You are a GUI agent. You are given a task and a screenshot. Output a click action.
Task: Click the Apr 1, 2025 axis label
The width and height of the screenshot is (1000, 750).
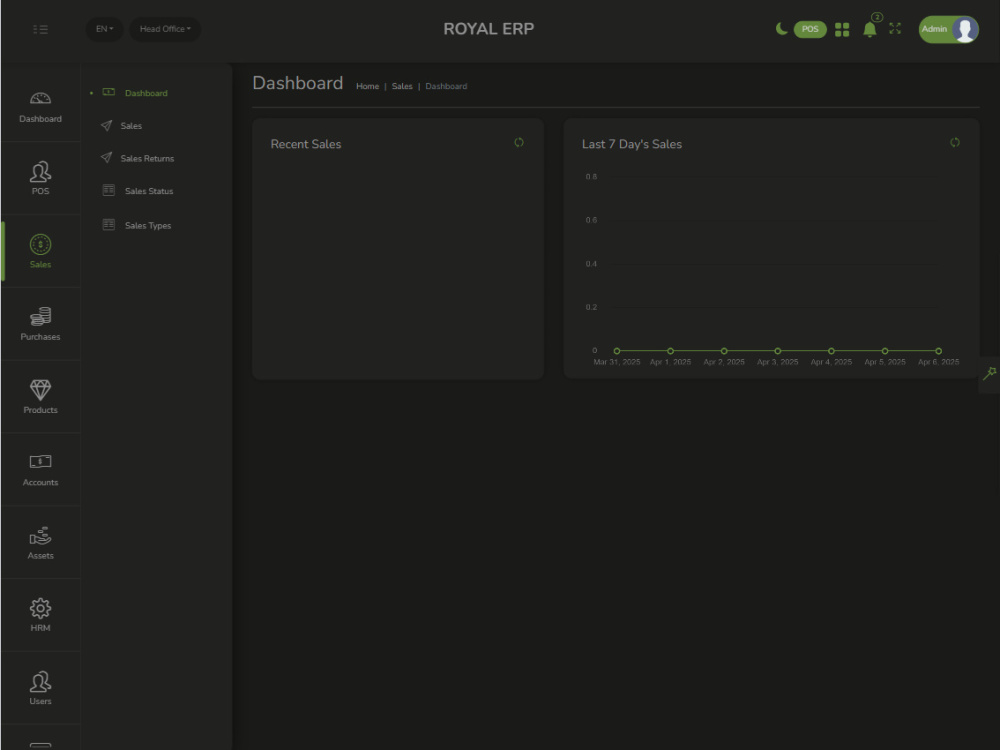pyautogui.click(x=670, y=362)
